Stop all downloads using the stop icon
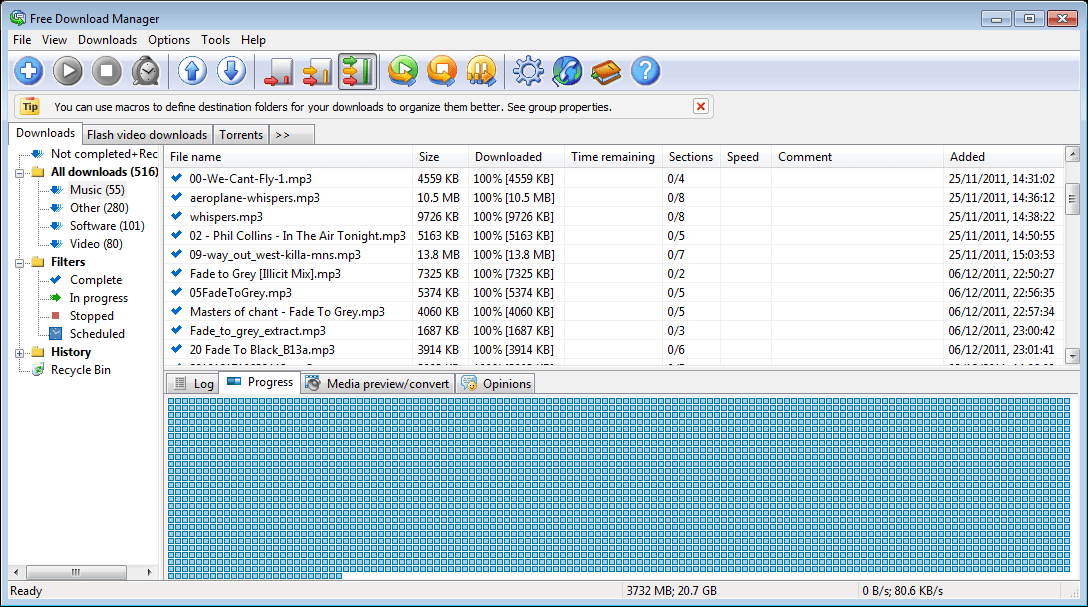The height and width of the screenshot is (607, 1088). tap(107, 70)
